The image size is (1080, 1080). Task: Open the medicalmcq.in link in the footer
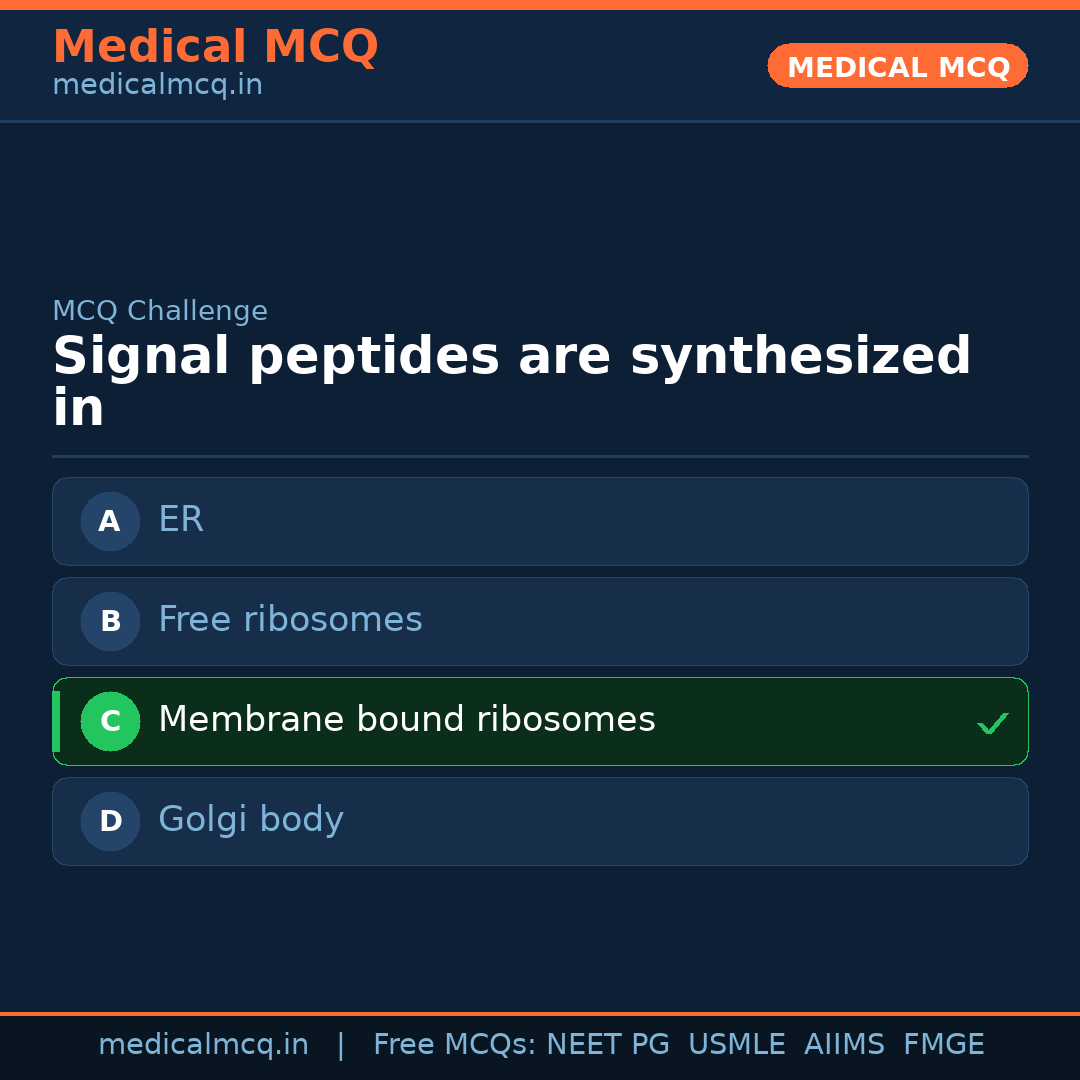(x=203, y=1045)
